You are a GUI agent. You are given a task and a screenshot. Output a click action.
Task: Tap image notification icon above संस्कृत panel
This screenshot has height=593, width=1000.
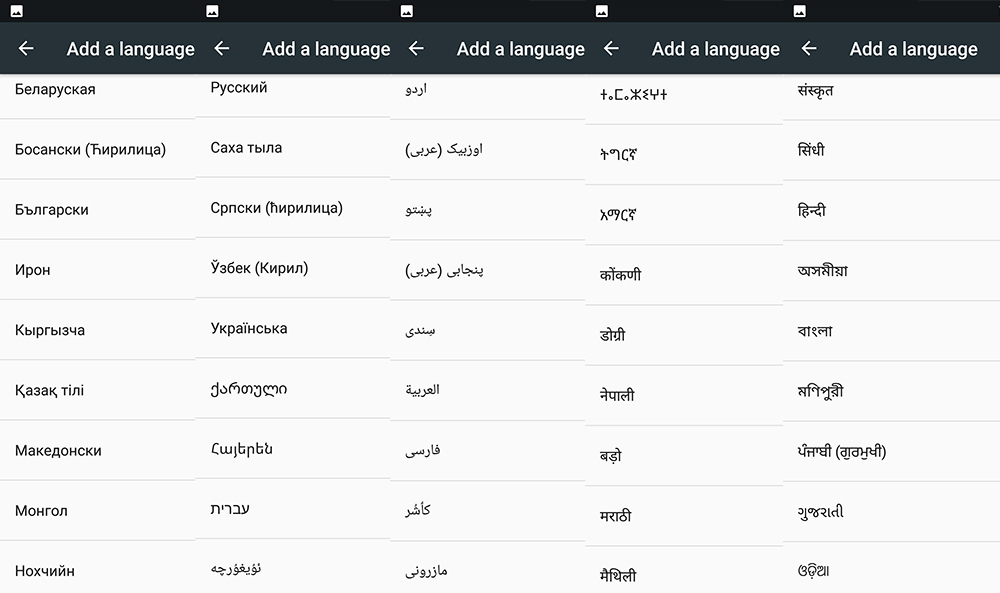(x=800, y=11)
